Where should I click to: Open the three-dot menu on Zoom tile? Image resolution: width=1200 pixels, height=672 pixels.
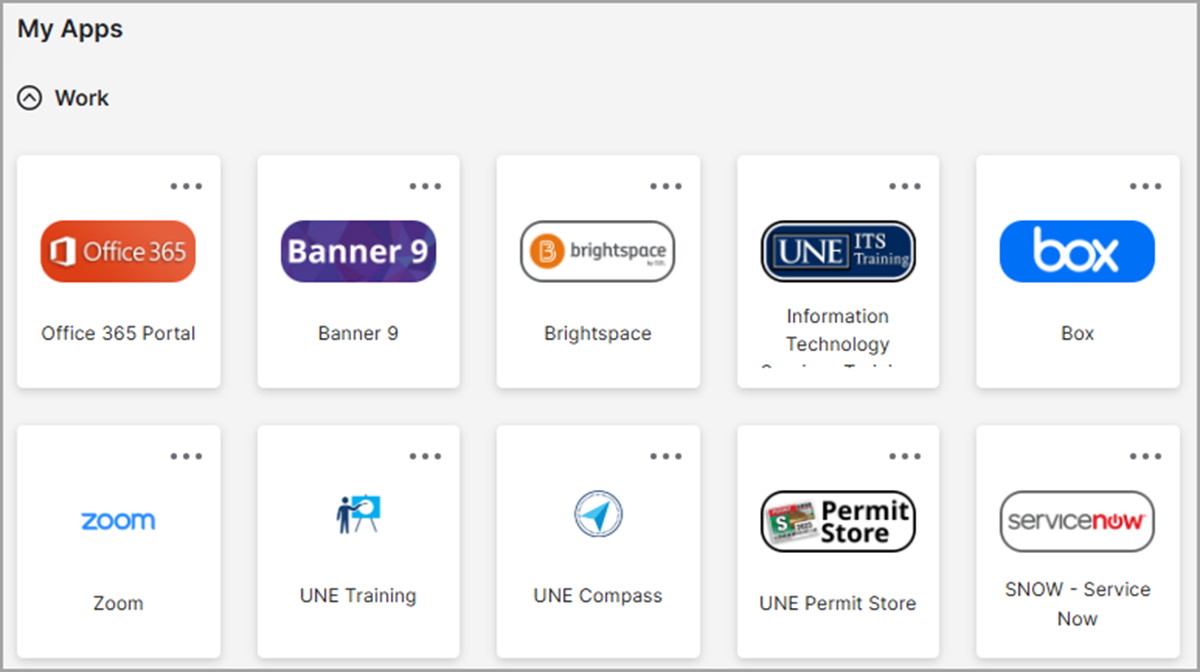point(186,456)
